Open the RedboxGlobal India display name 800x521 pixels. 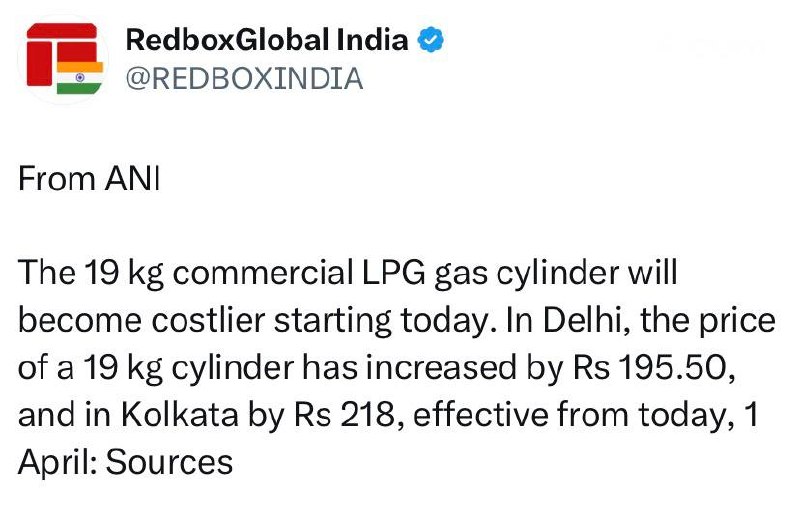[267, 41]
